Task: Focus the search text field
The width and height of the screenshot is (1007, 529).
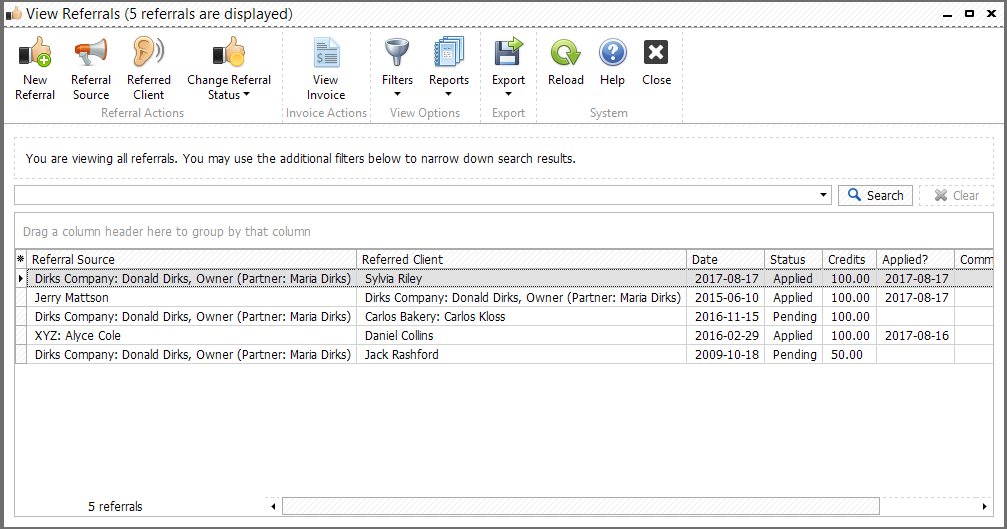Action: (416, 195)
